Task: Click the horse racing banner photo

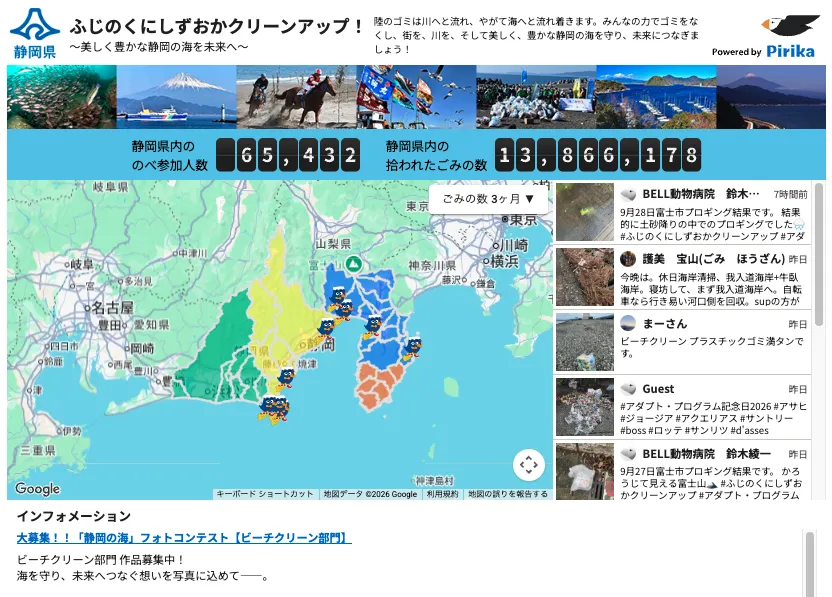Action: click(297, 97)
